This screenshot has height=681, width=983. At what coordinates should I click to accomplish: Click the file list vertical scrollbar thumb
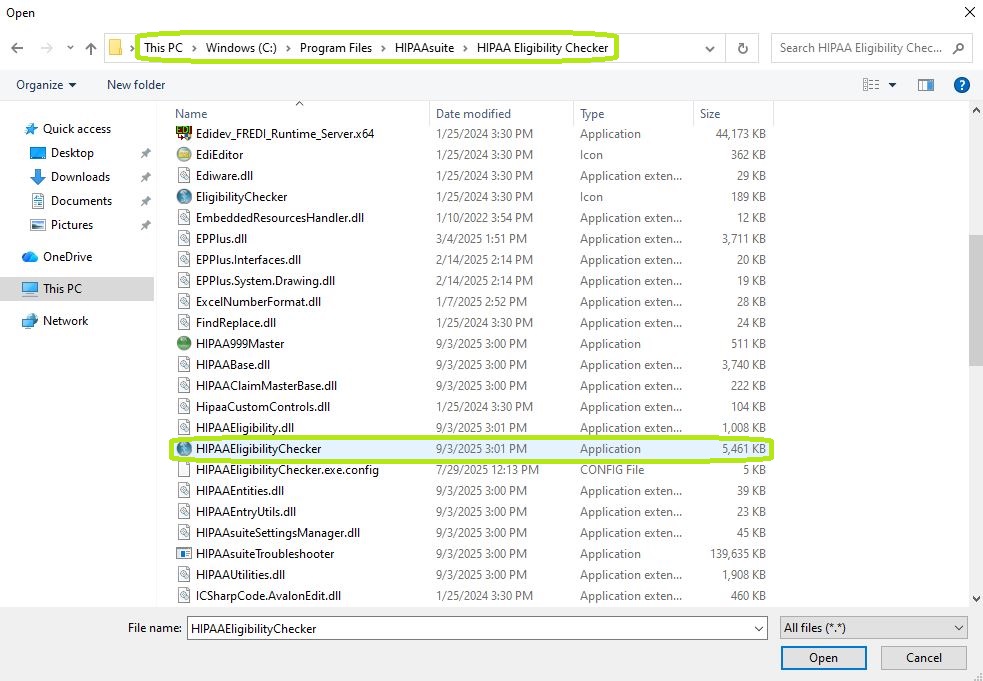coord(976,300)
